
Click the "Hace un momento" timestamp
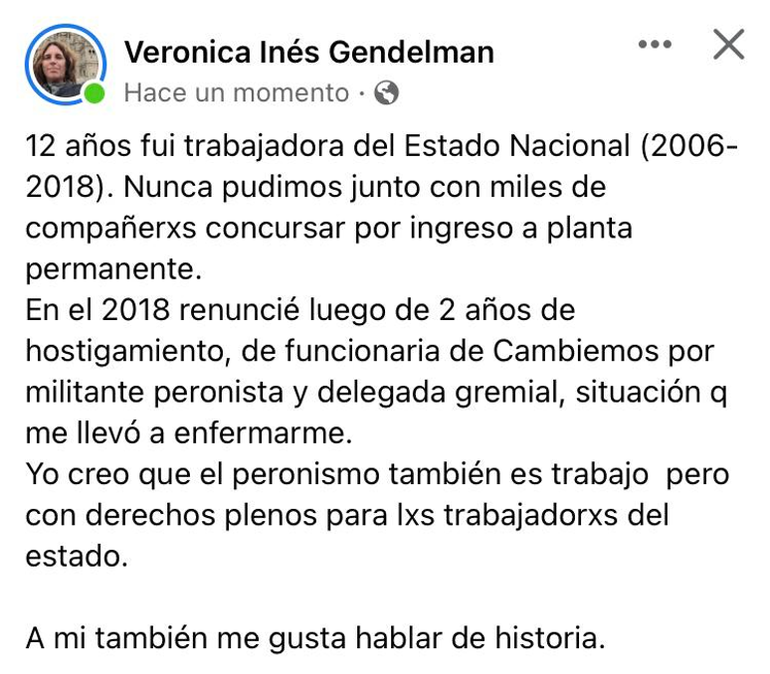[x=235, y=93]
